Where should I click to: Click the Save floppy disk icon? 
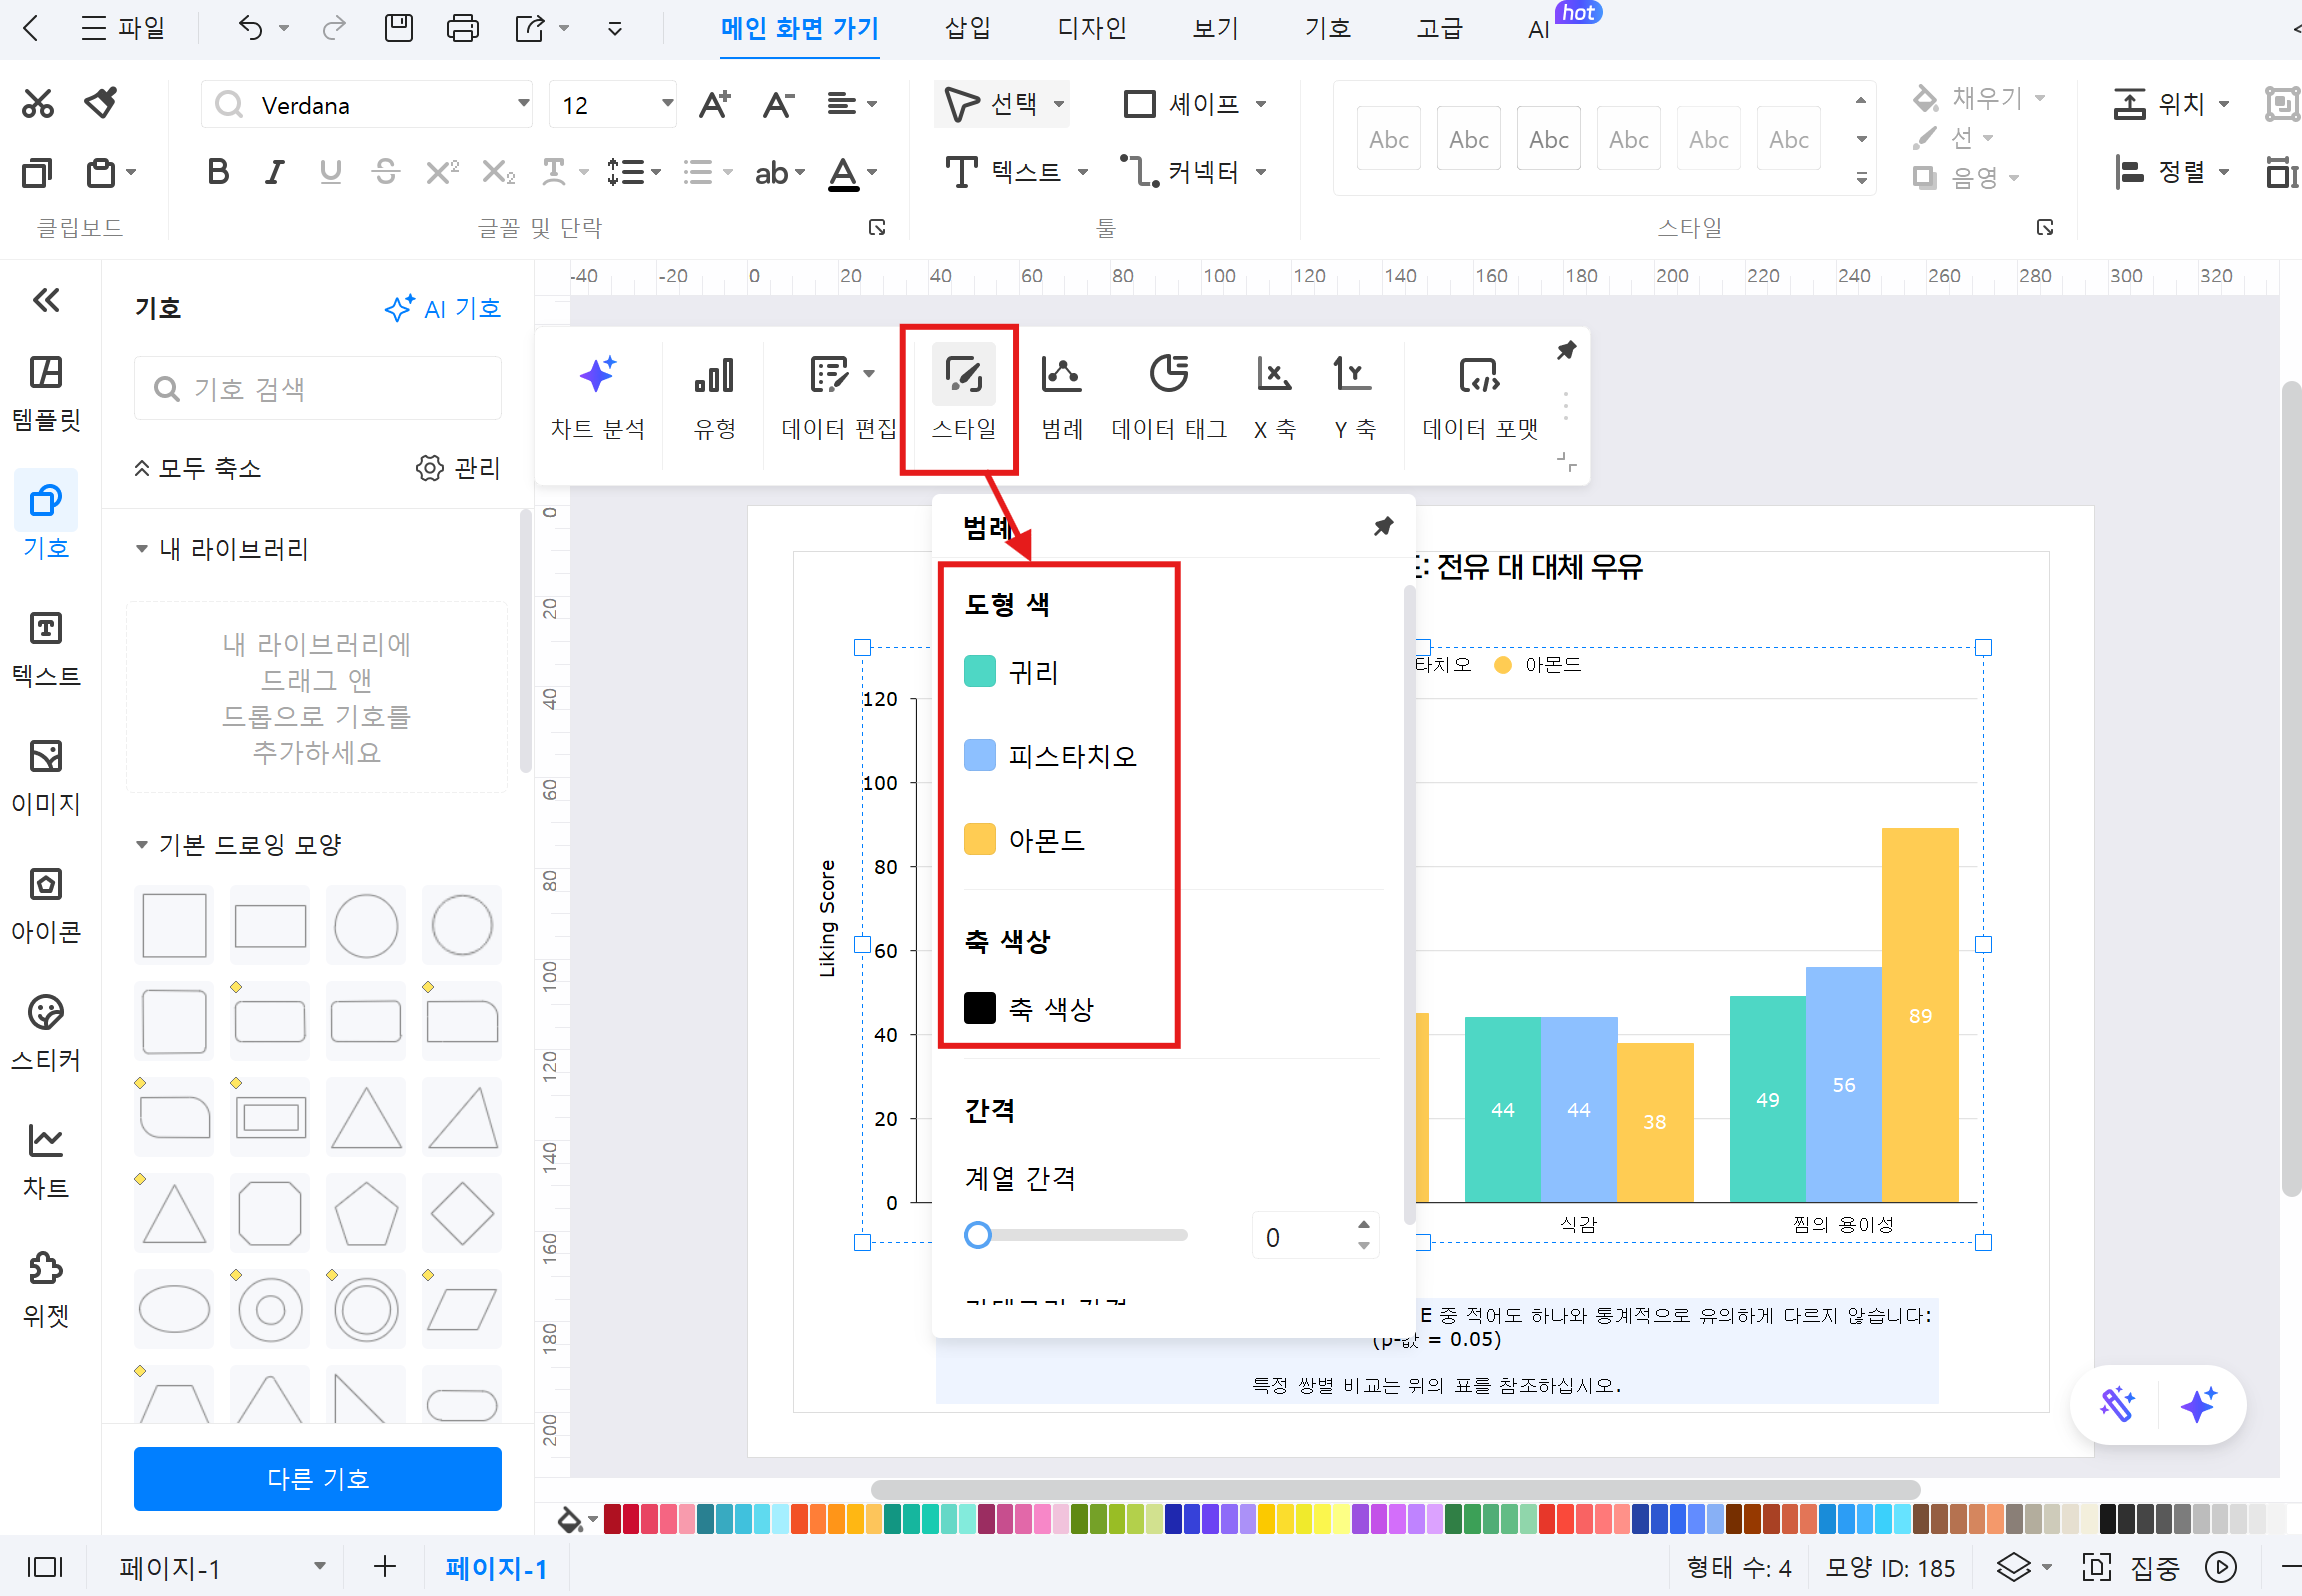pyautogui.click(x=399, y=28)
